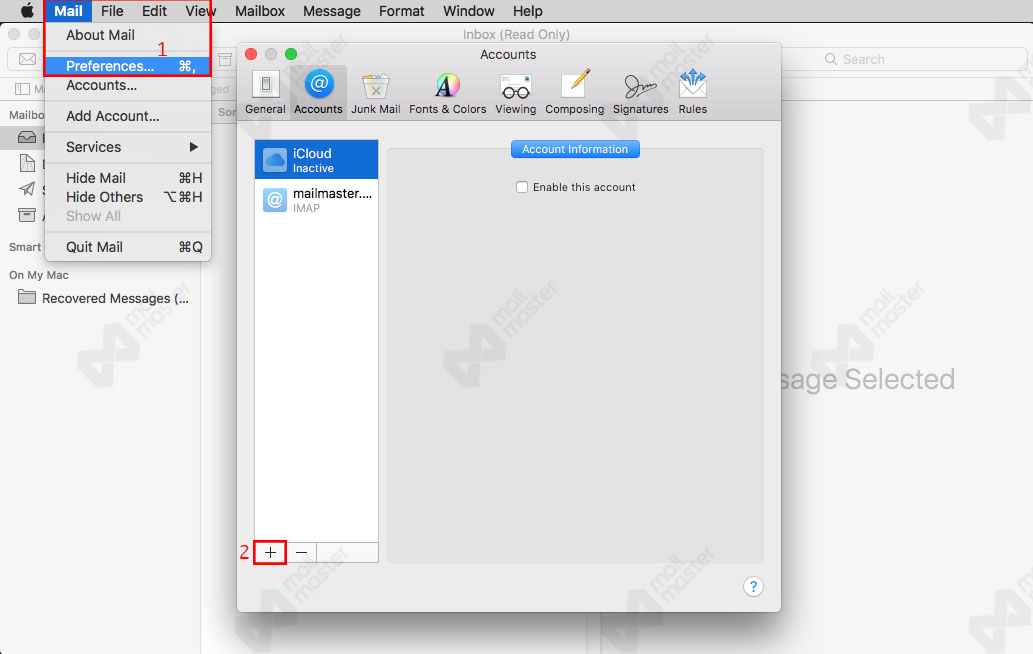Image resolution: width=1033 pixels, height=654 pixels.
Task: Click the Inbox icon in the sidebar
Action: click(27, 137)
